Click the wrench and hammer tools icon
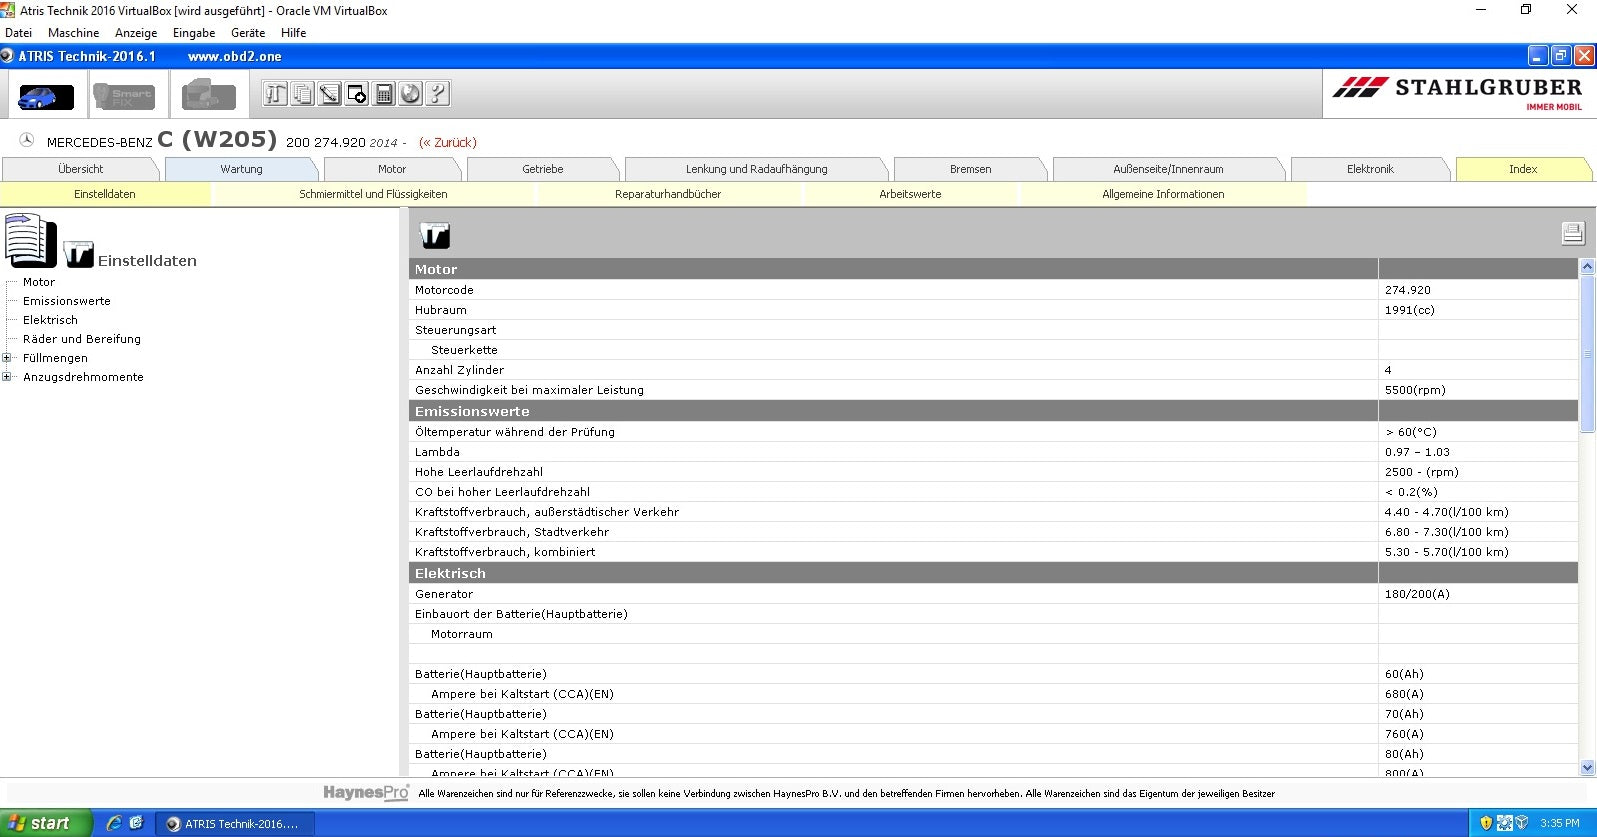 pyautogui.click(x=275, y=94)
